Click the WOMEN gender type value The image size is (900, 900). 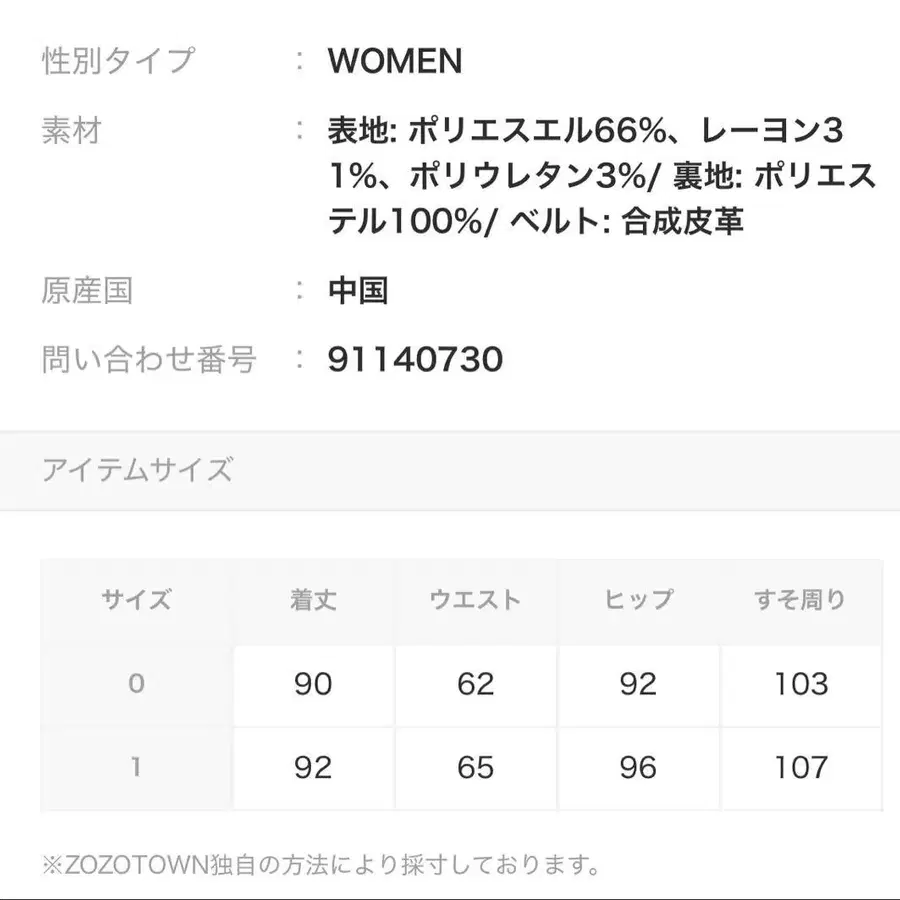(394, 61)
